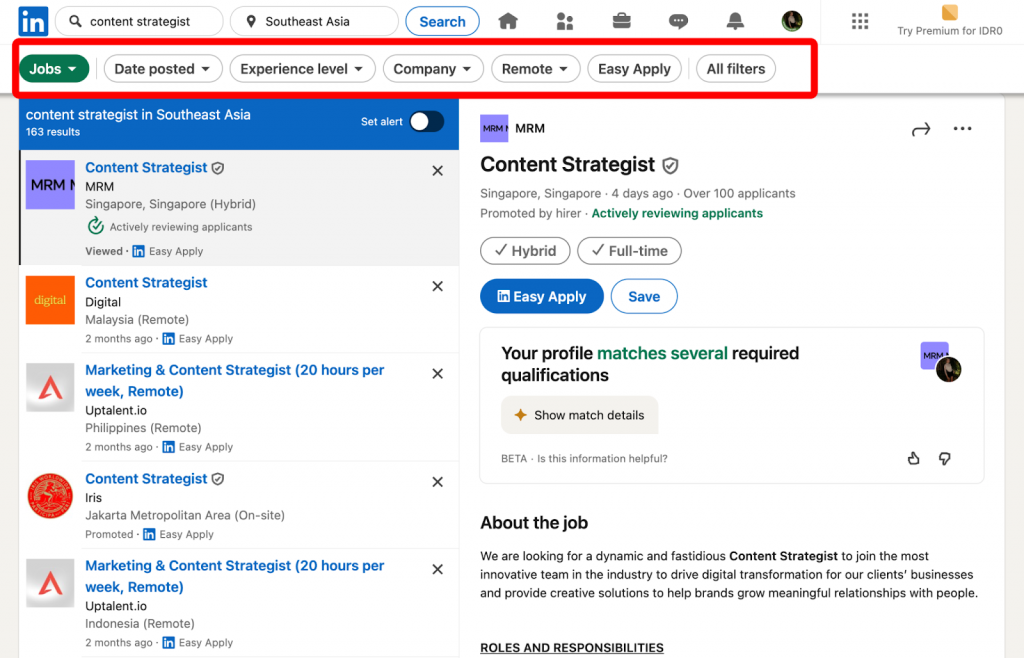Give thumbs down on match information
1024x658 pixels.
click(944, 458)
